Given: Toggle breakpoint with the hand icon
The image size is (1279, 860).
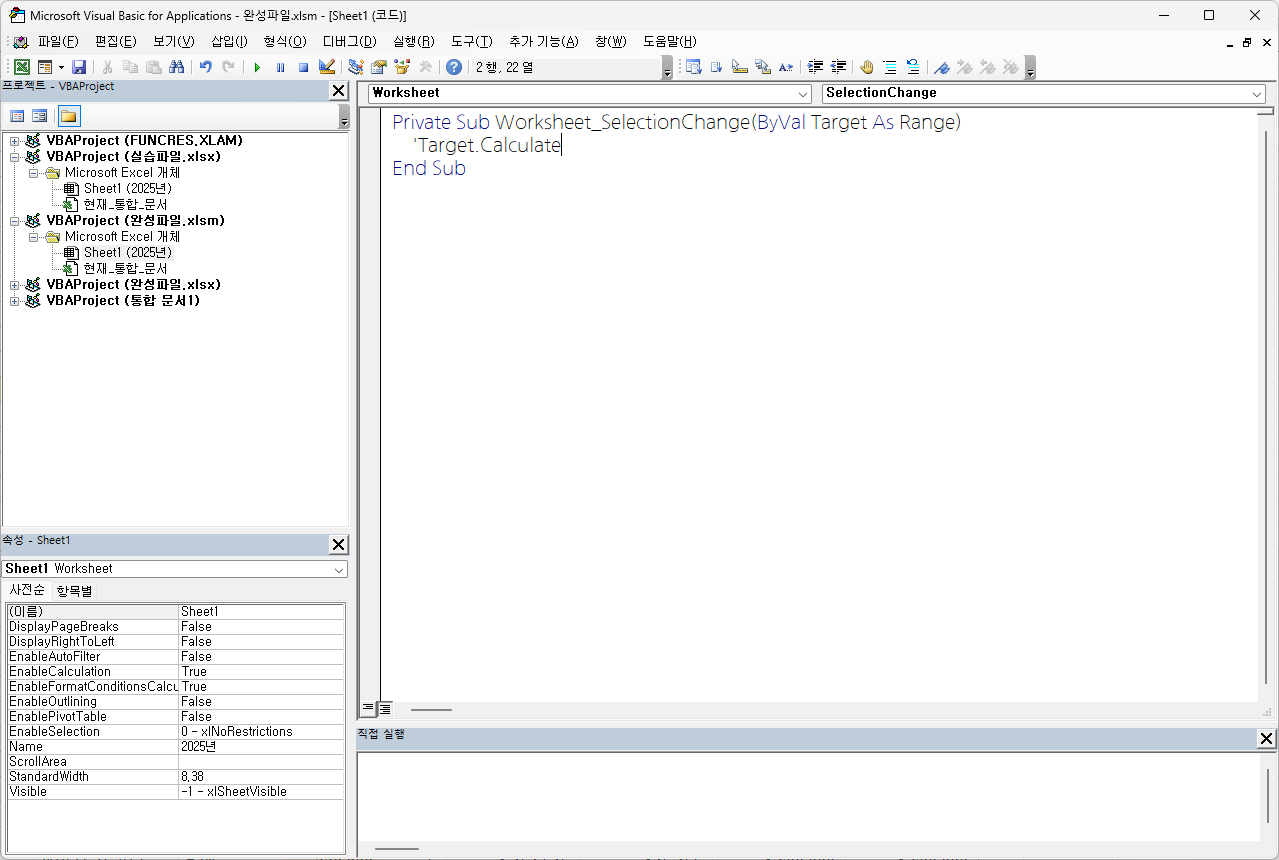Looking at the screenshot, I should [x=867, y=67].
